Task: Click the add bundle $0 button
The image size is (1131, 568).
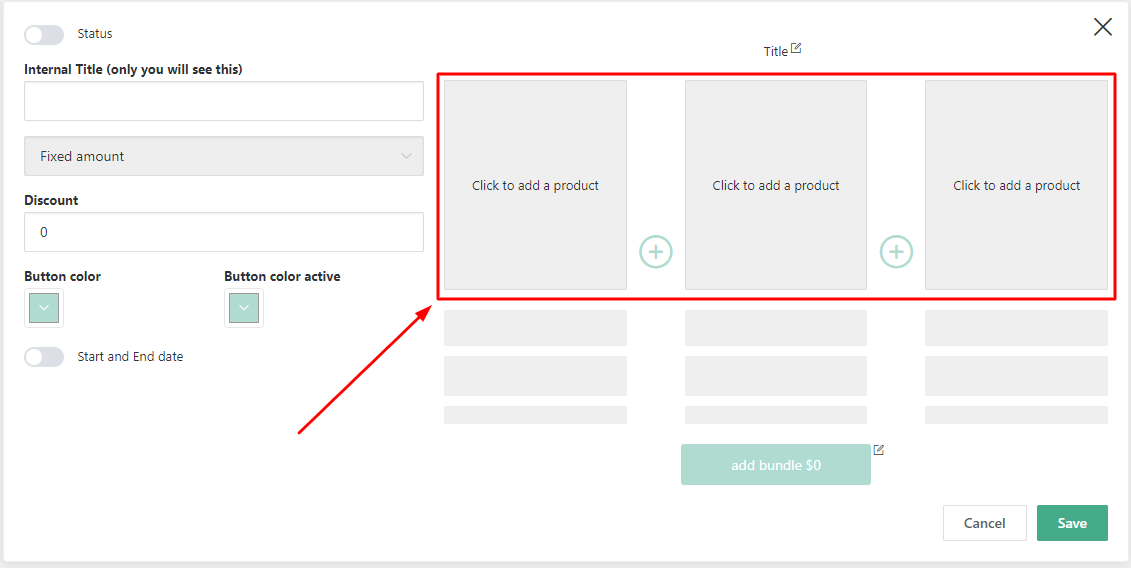Action: (775, 465)
